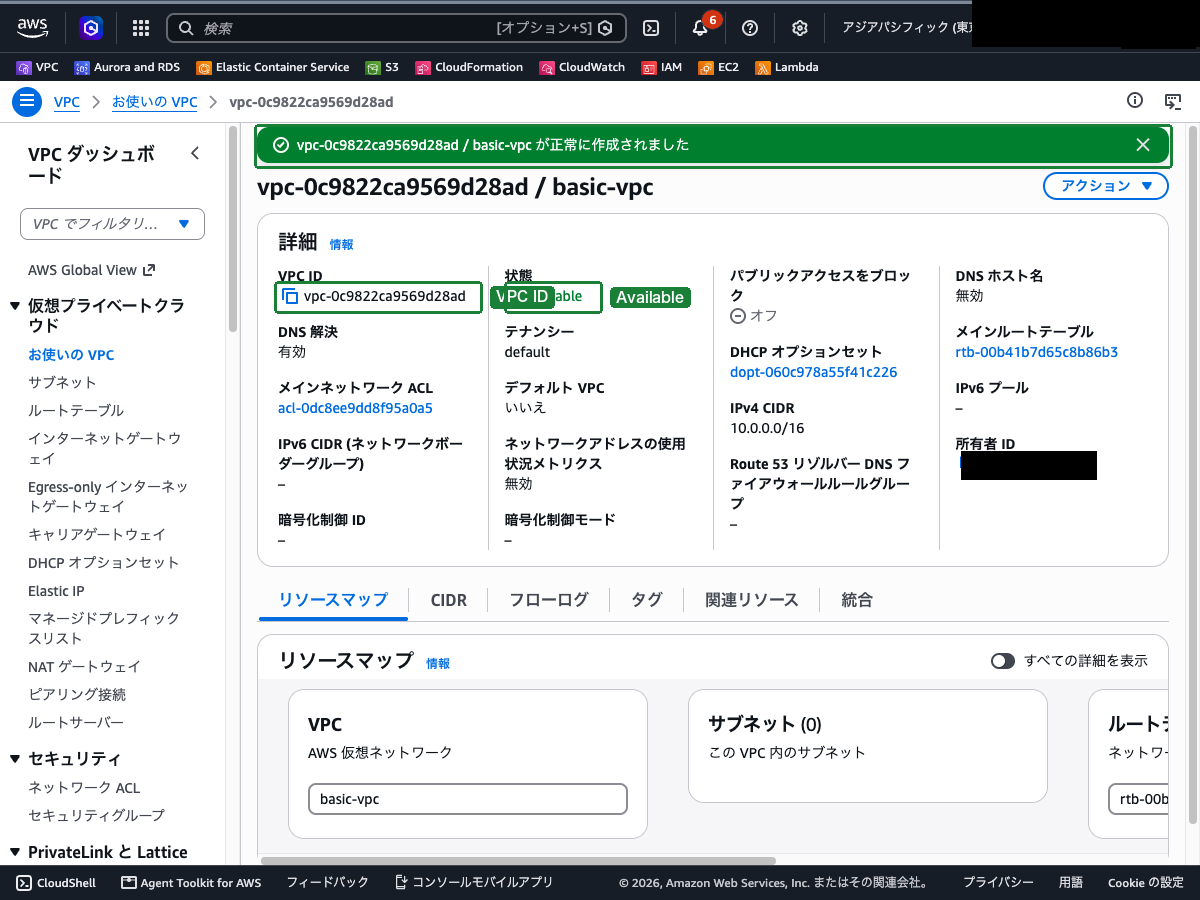Open the VPC favorites shortcut
The image size is (1200, 900).
click(x=38, y=67)
